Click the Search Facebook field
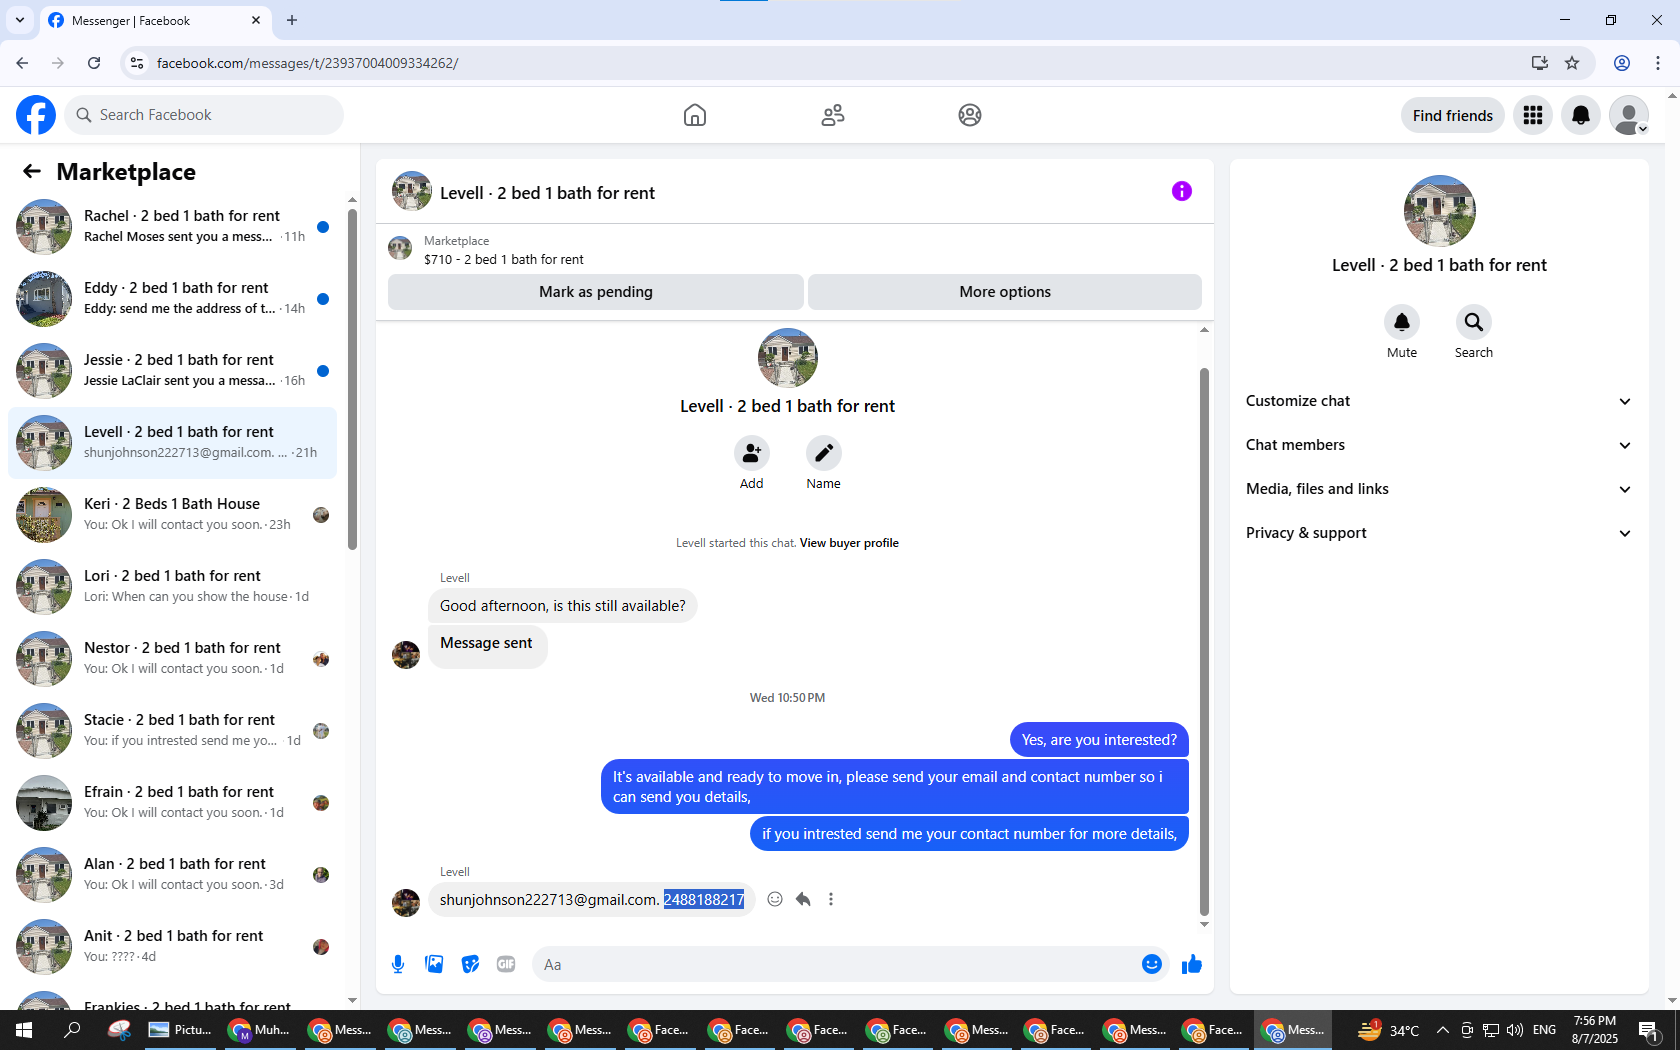The width and height of the screenshot is (1680, 1050). [204, 115]
